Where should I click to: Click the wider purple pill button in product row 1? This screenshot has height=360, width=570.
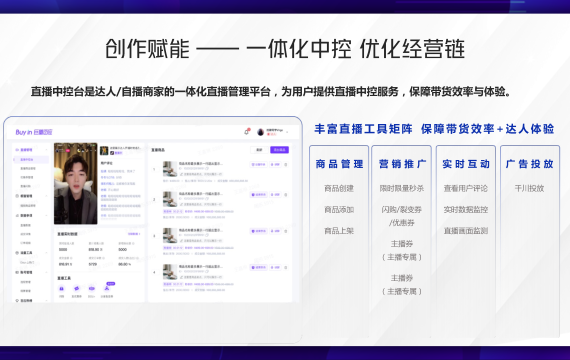click(258, 164)
